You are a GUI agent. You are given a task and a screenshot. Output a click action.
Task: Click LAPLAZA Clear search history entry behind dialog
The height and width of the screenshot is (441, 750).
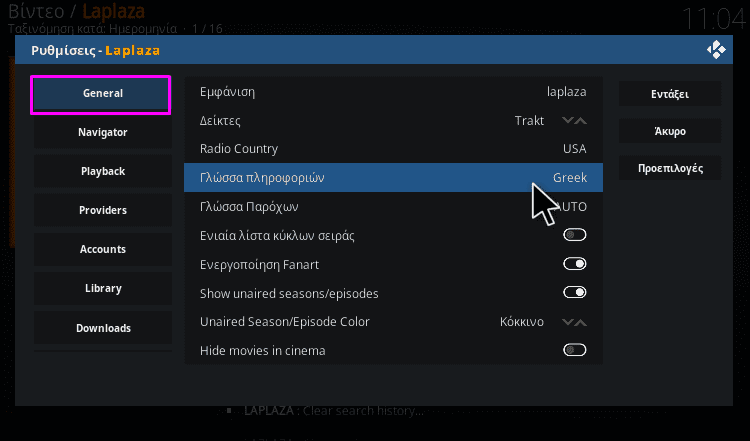(x=333, y=411)
